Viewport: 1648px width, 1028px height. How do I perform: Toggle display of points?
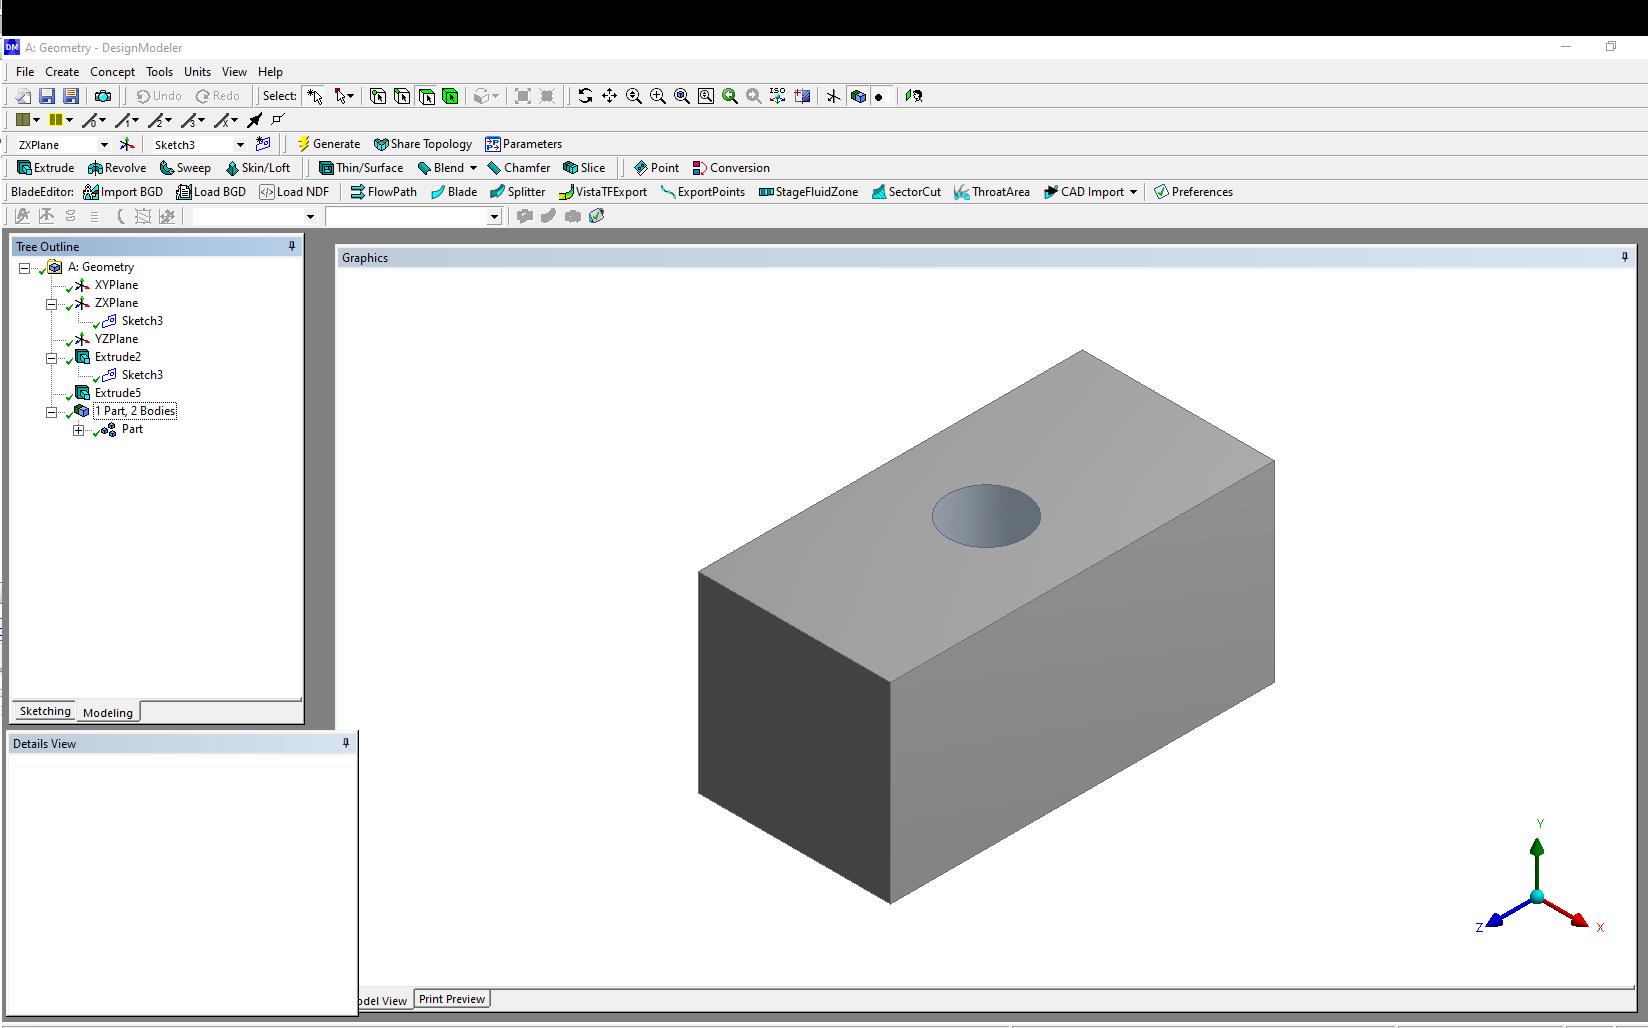point(879,96)
